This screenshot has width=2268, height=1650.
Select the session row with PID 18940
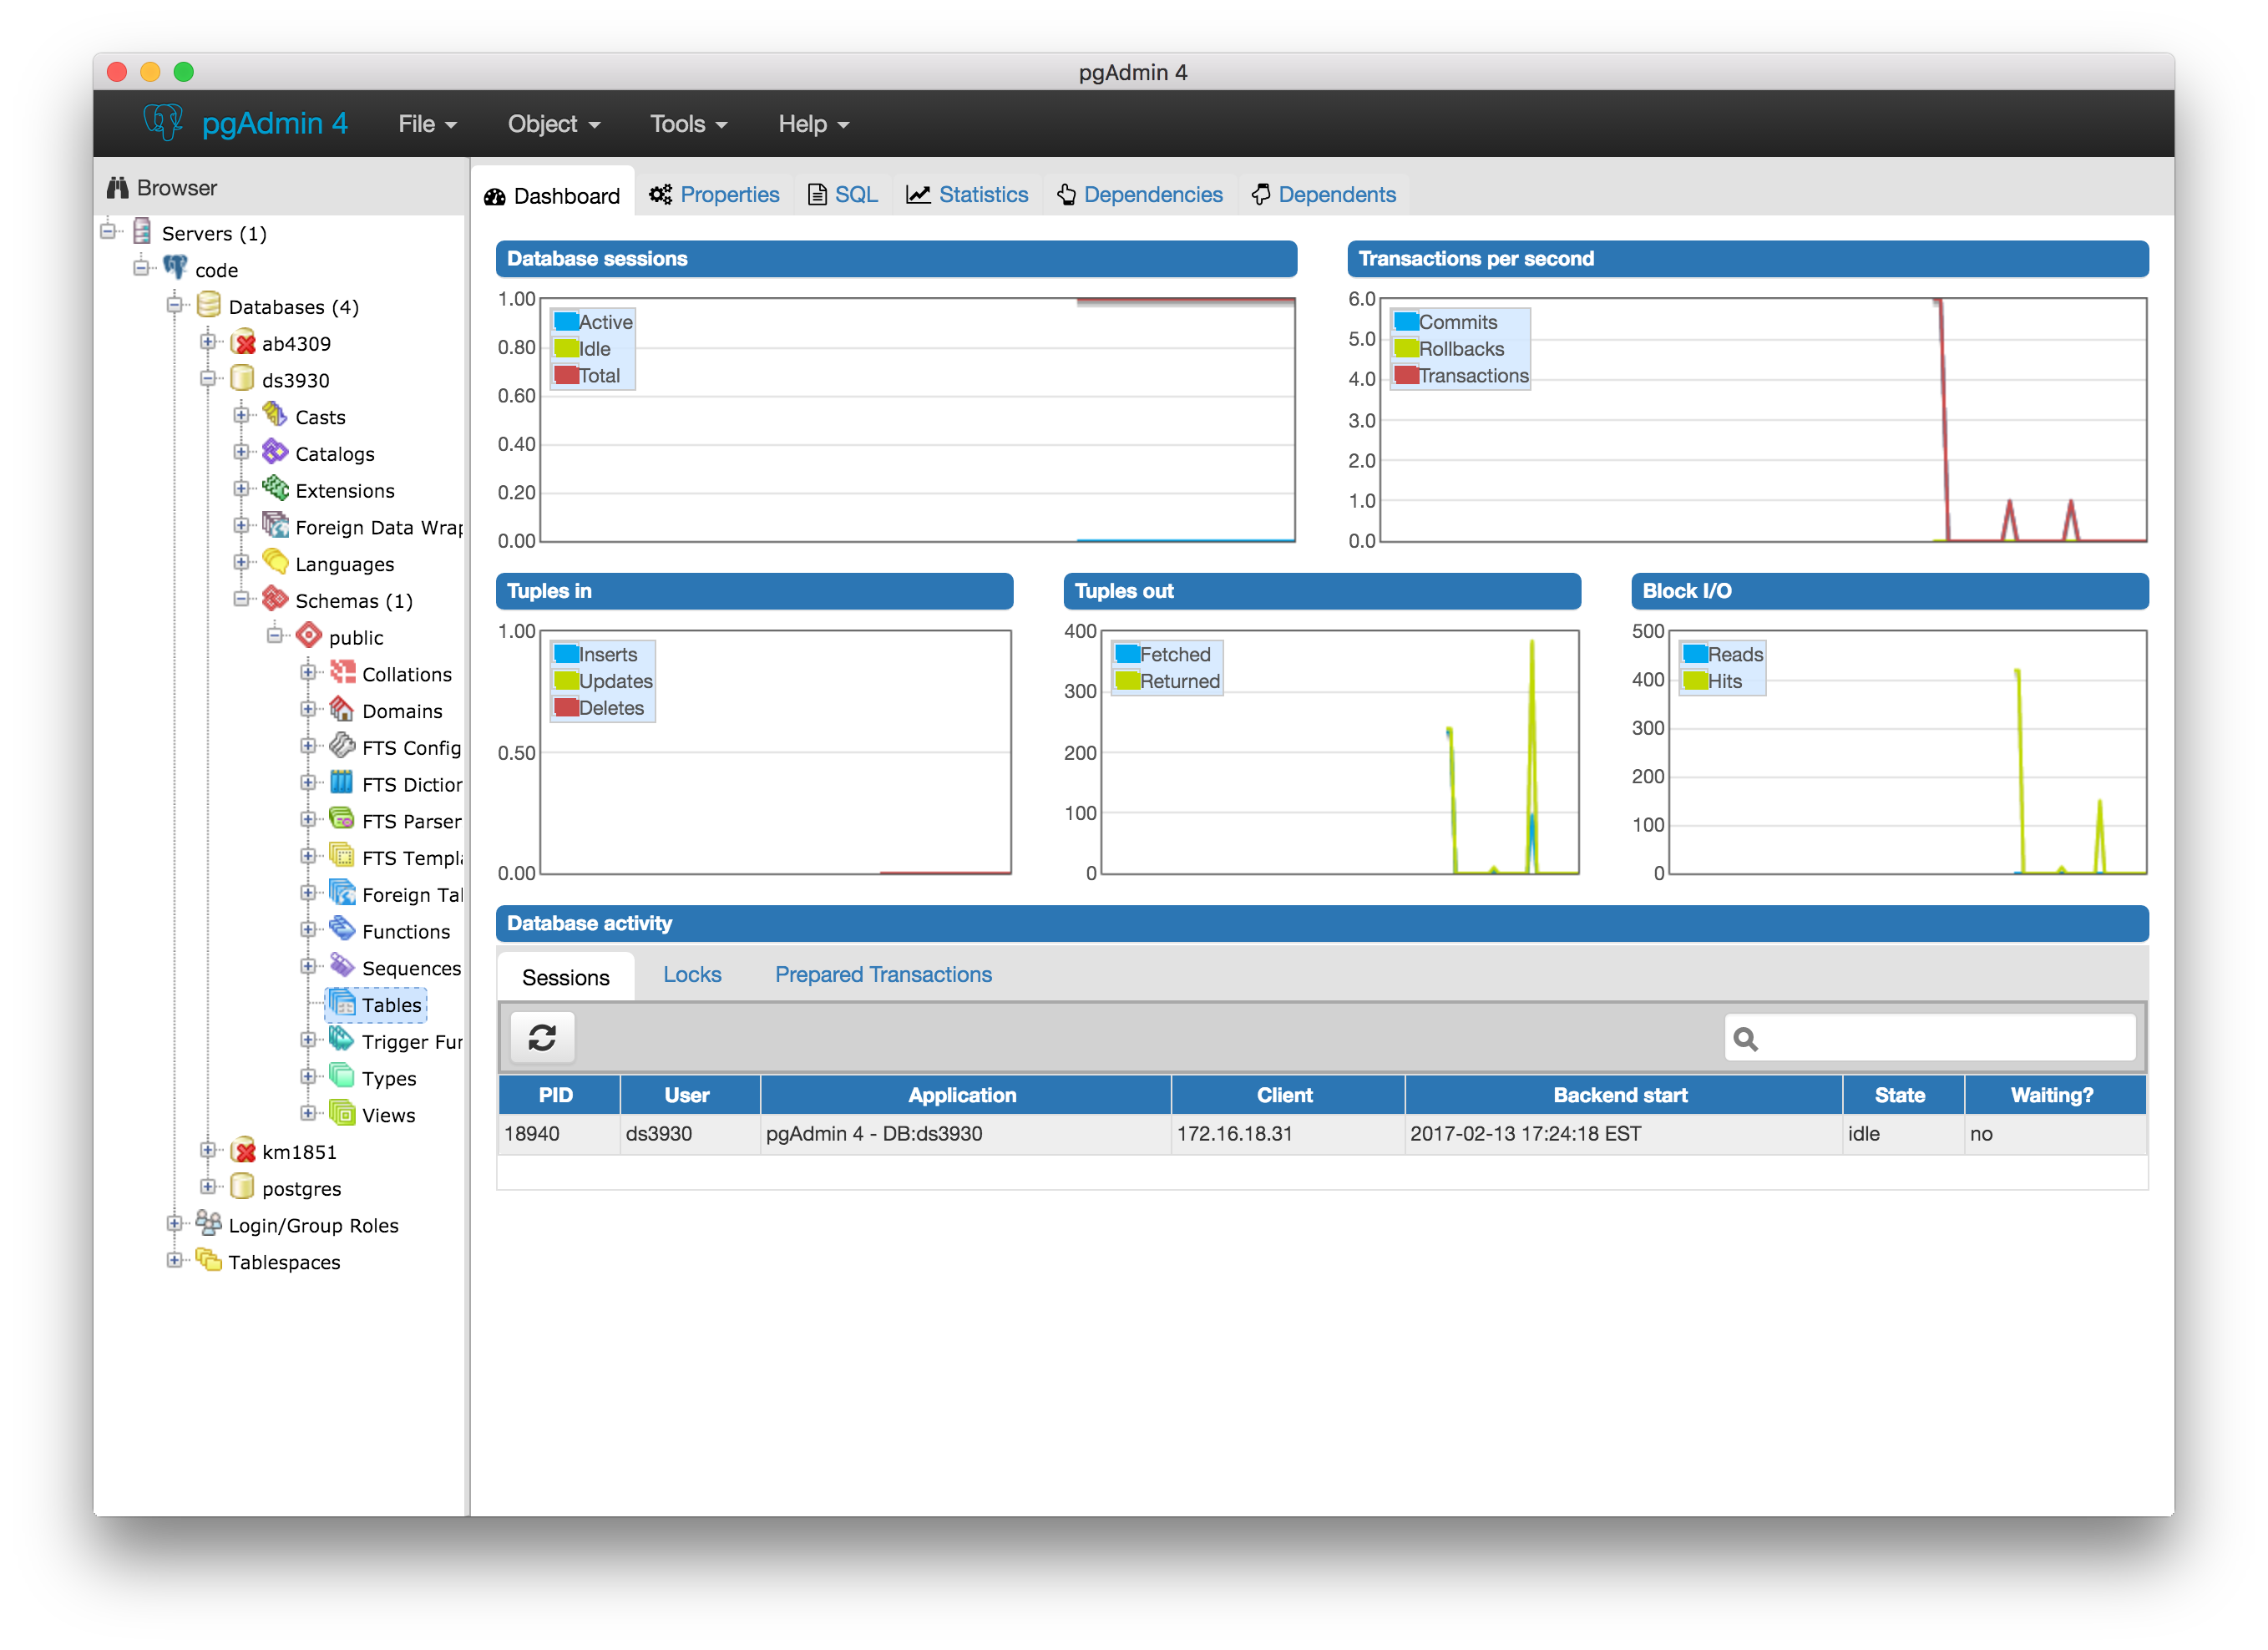coord(1322,1134)
